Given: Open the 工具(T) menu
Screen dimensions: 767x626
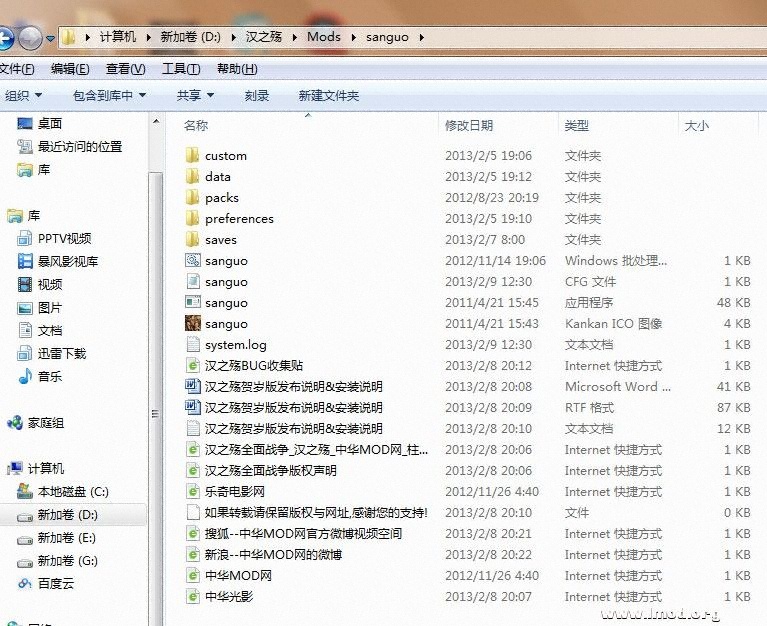Looking at the screenshot, I should (181, 69).
